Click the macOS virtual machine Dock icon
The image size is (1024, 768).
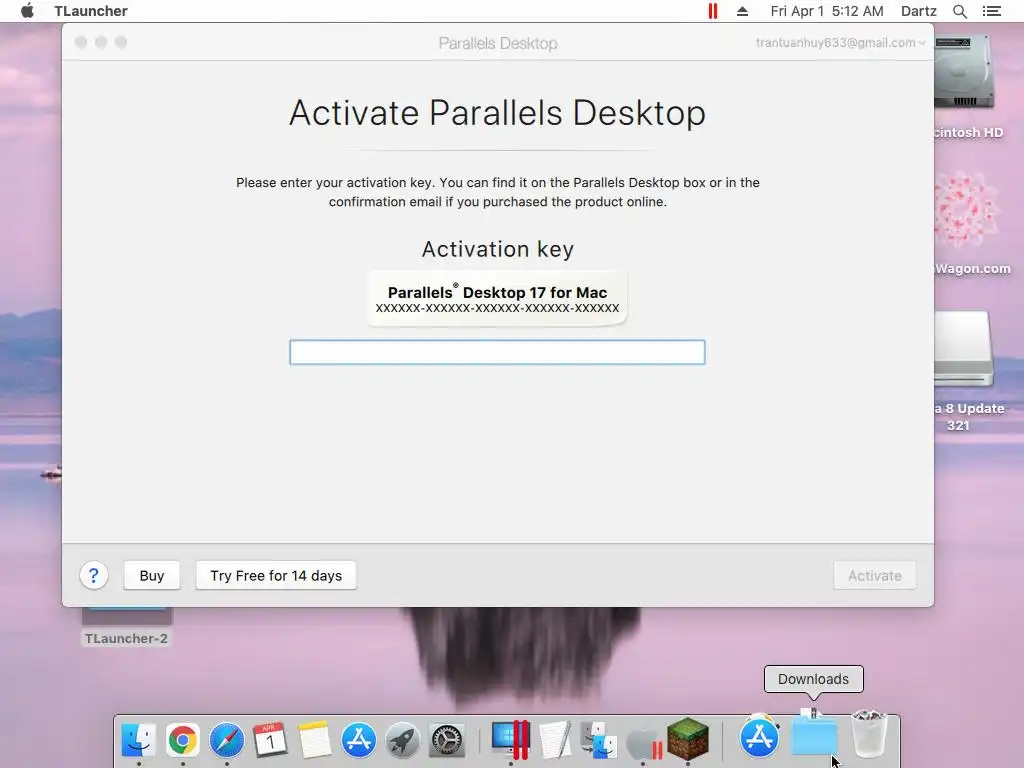[x=643, y=741]
